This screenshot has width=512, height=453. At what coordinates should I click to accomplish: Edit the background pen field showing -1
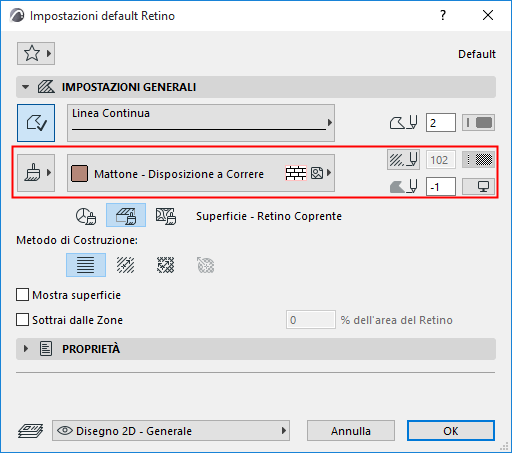click(x=441, y=187)
